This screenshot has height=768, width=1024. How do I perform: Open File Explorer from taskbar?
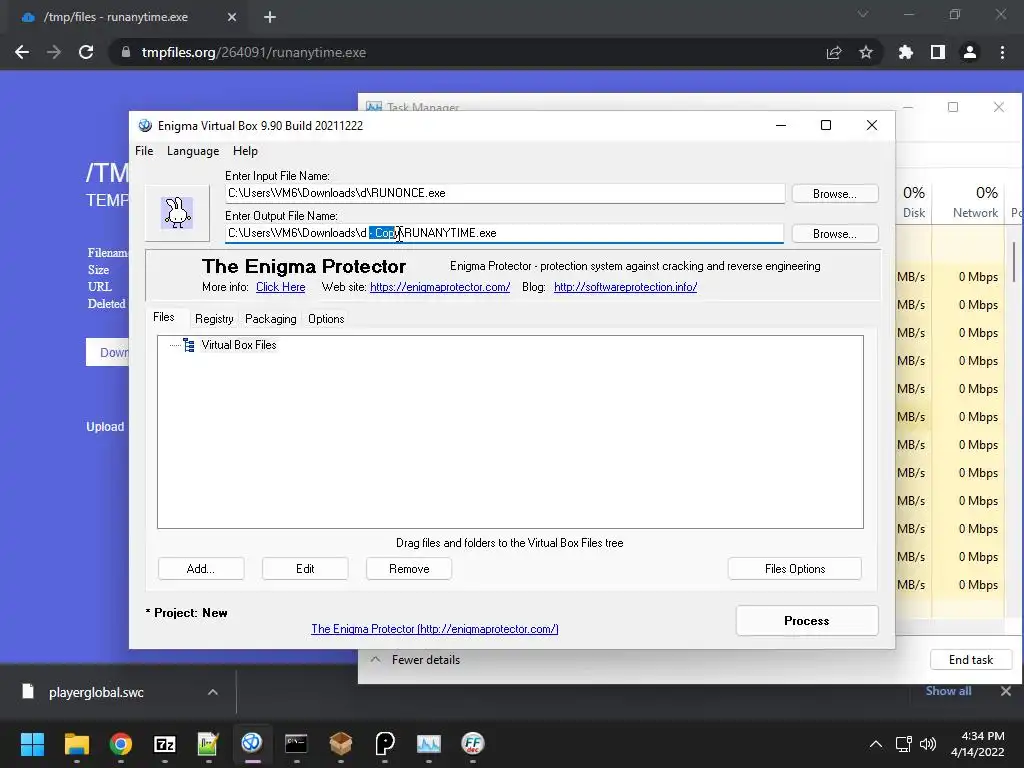pos(76,743)
